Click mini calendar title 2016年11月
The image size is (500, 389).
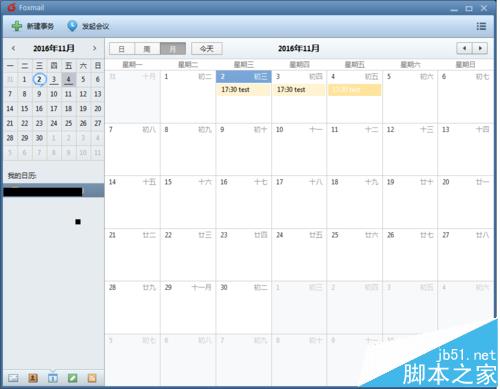[x=54, y=48]
